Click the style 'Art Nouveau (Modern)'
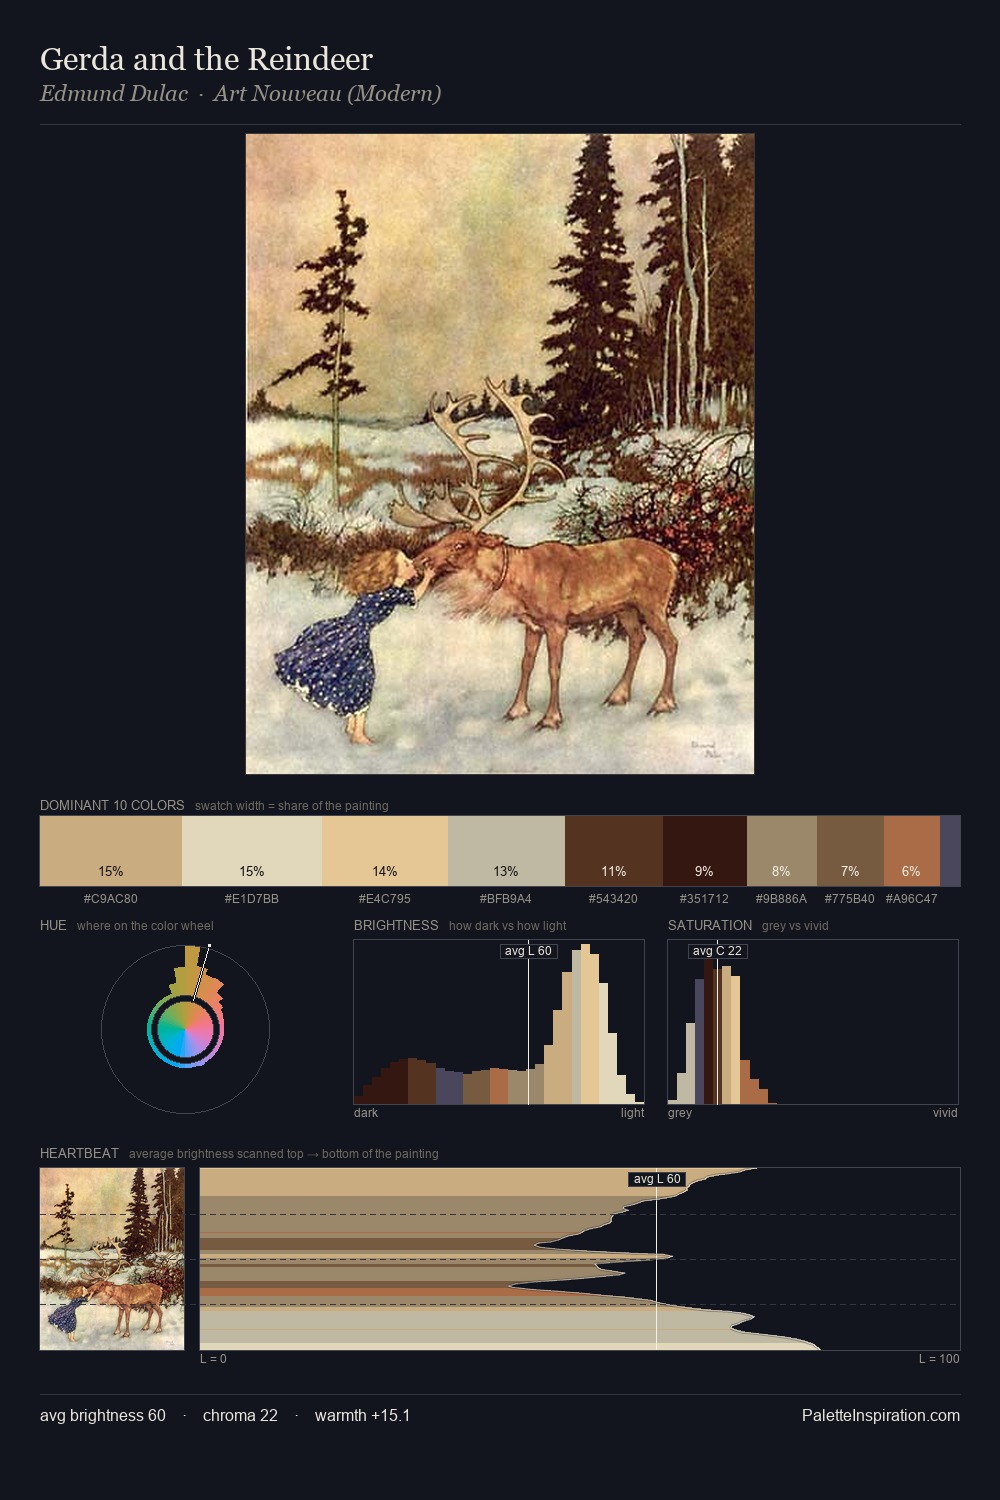1000x1500 pixels. tap(327, 94)
